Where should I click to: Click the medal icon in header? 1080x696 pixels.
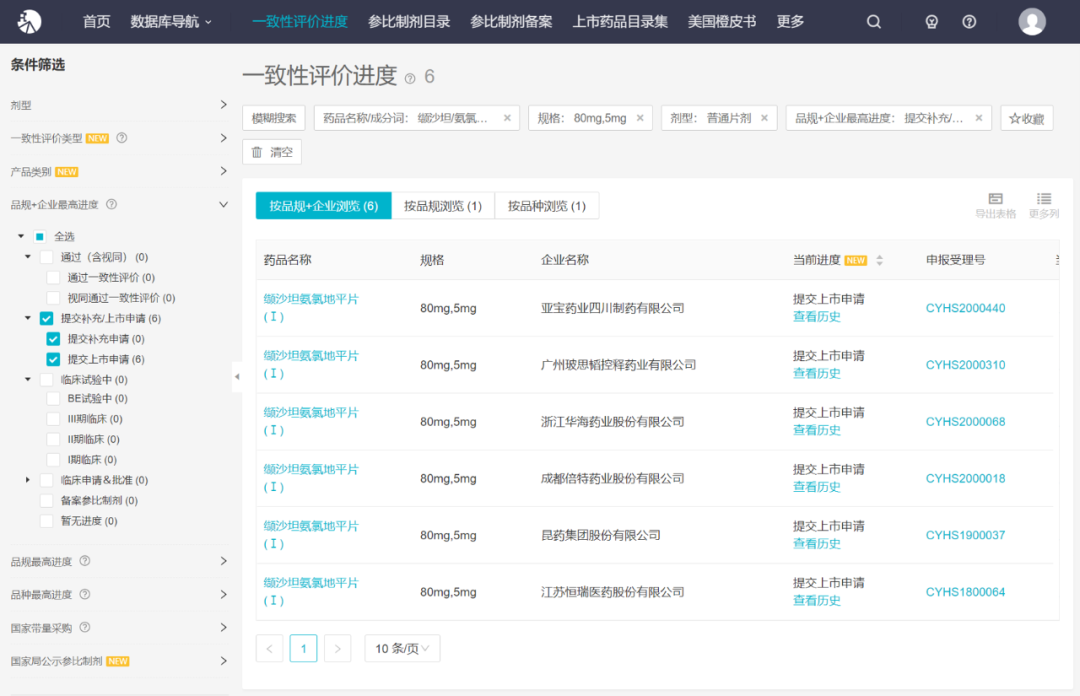(x=931, y=22)
